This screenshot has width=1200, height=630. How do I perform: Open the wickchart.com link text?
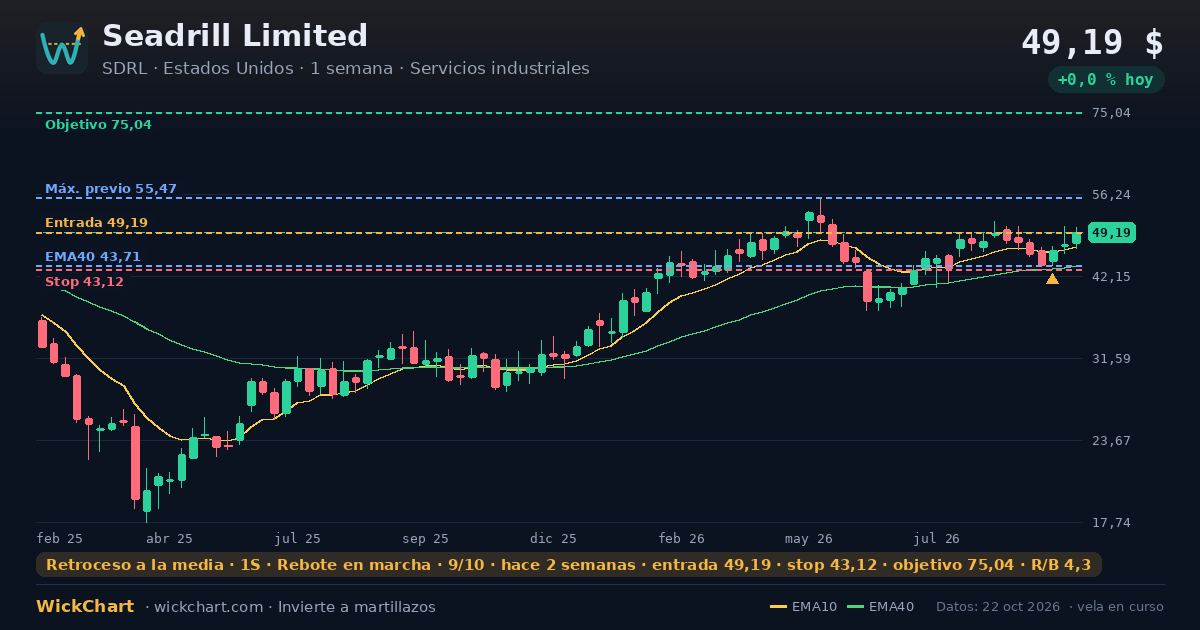(x=208, y=607)
